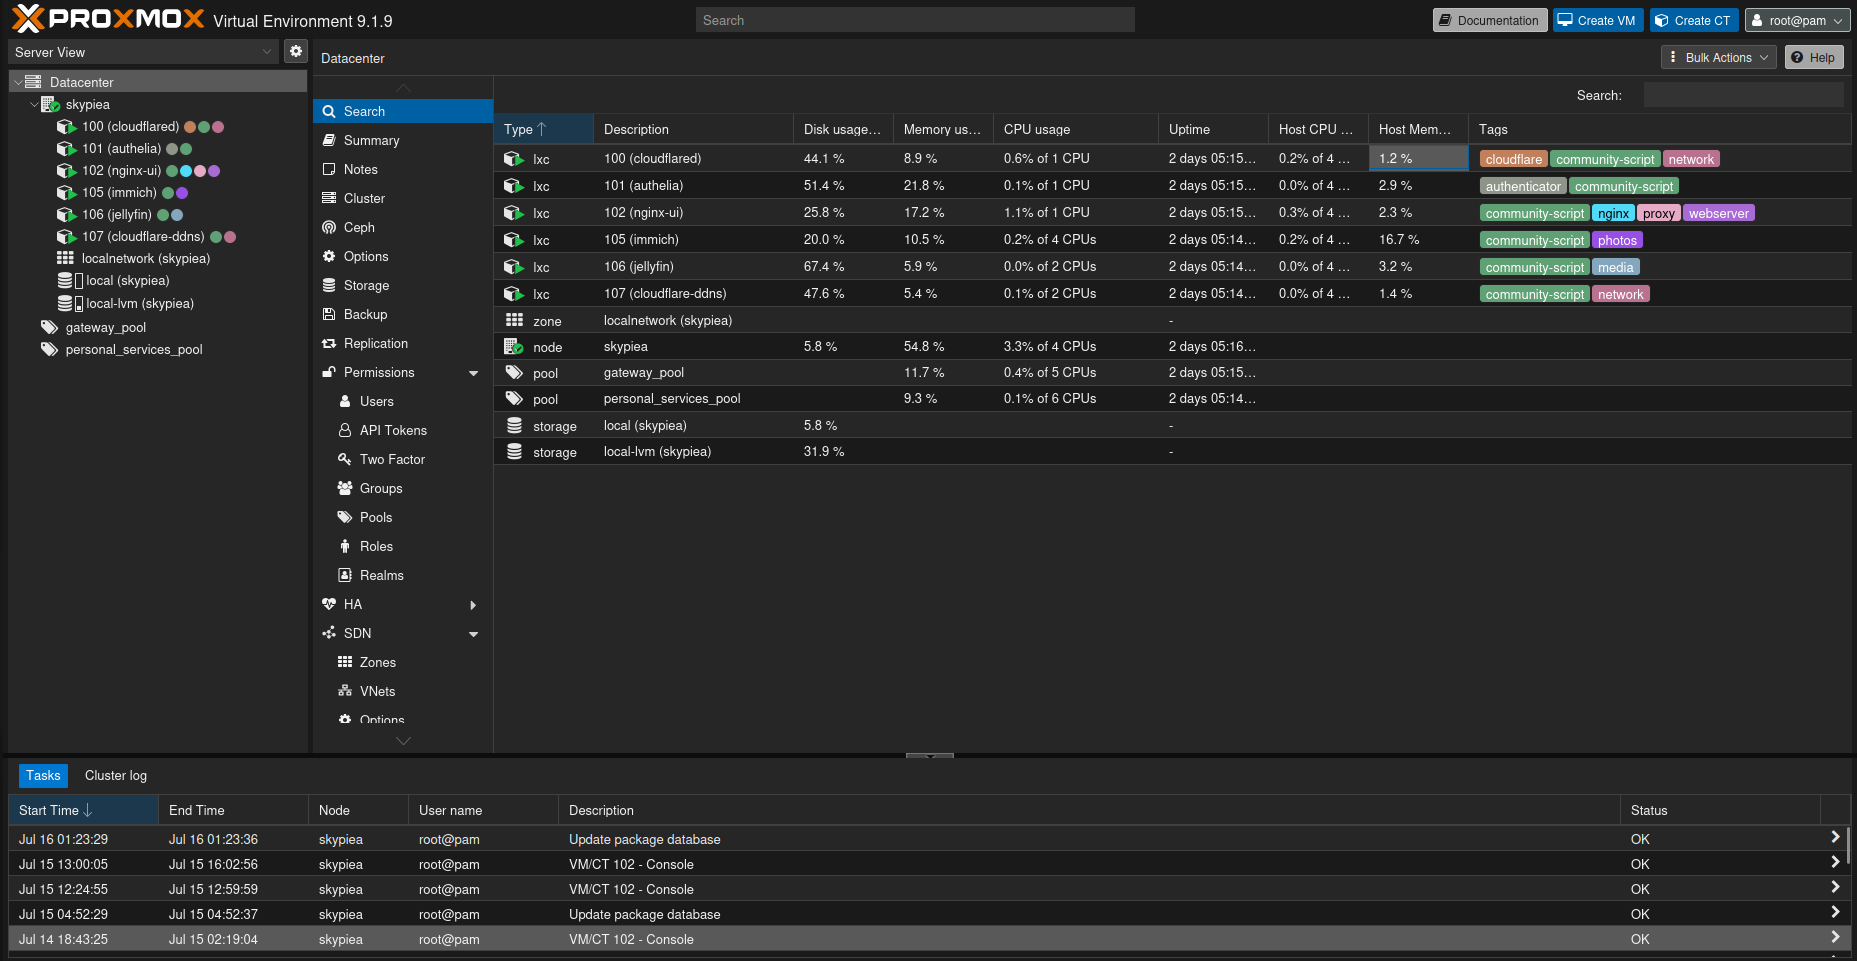Viewport: 1857px width, 961px height.
Task: Switch to the Tasks tab
Action: pos(43,776)
